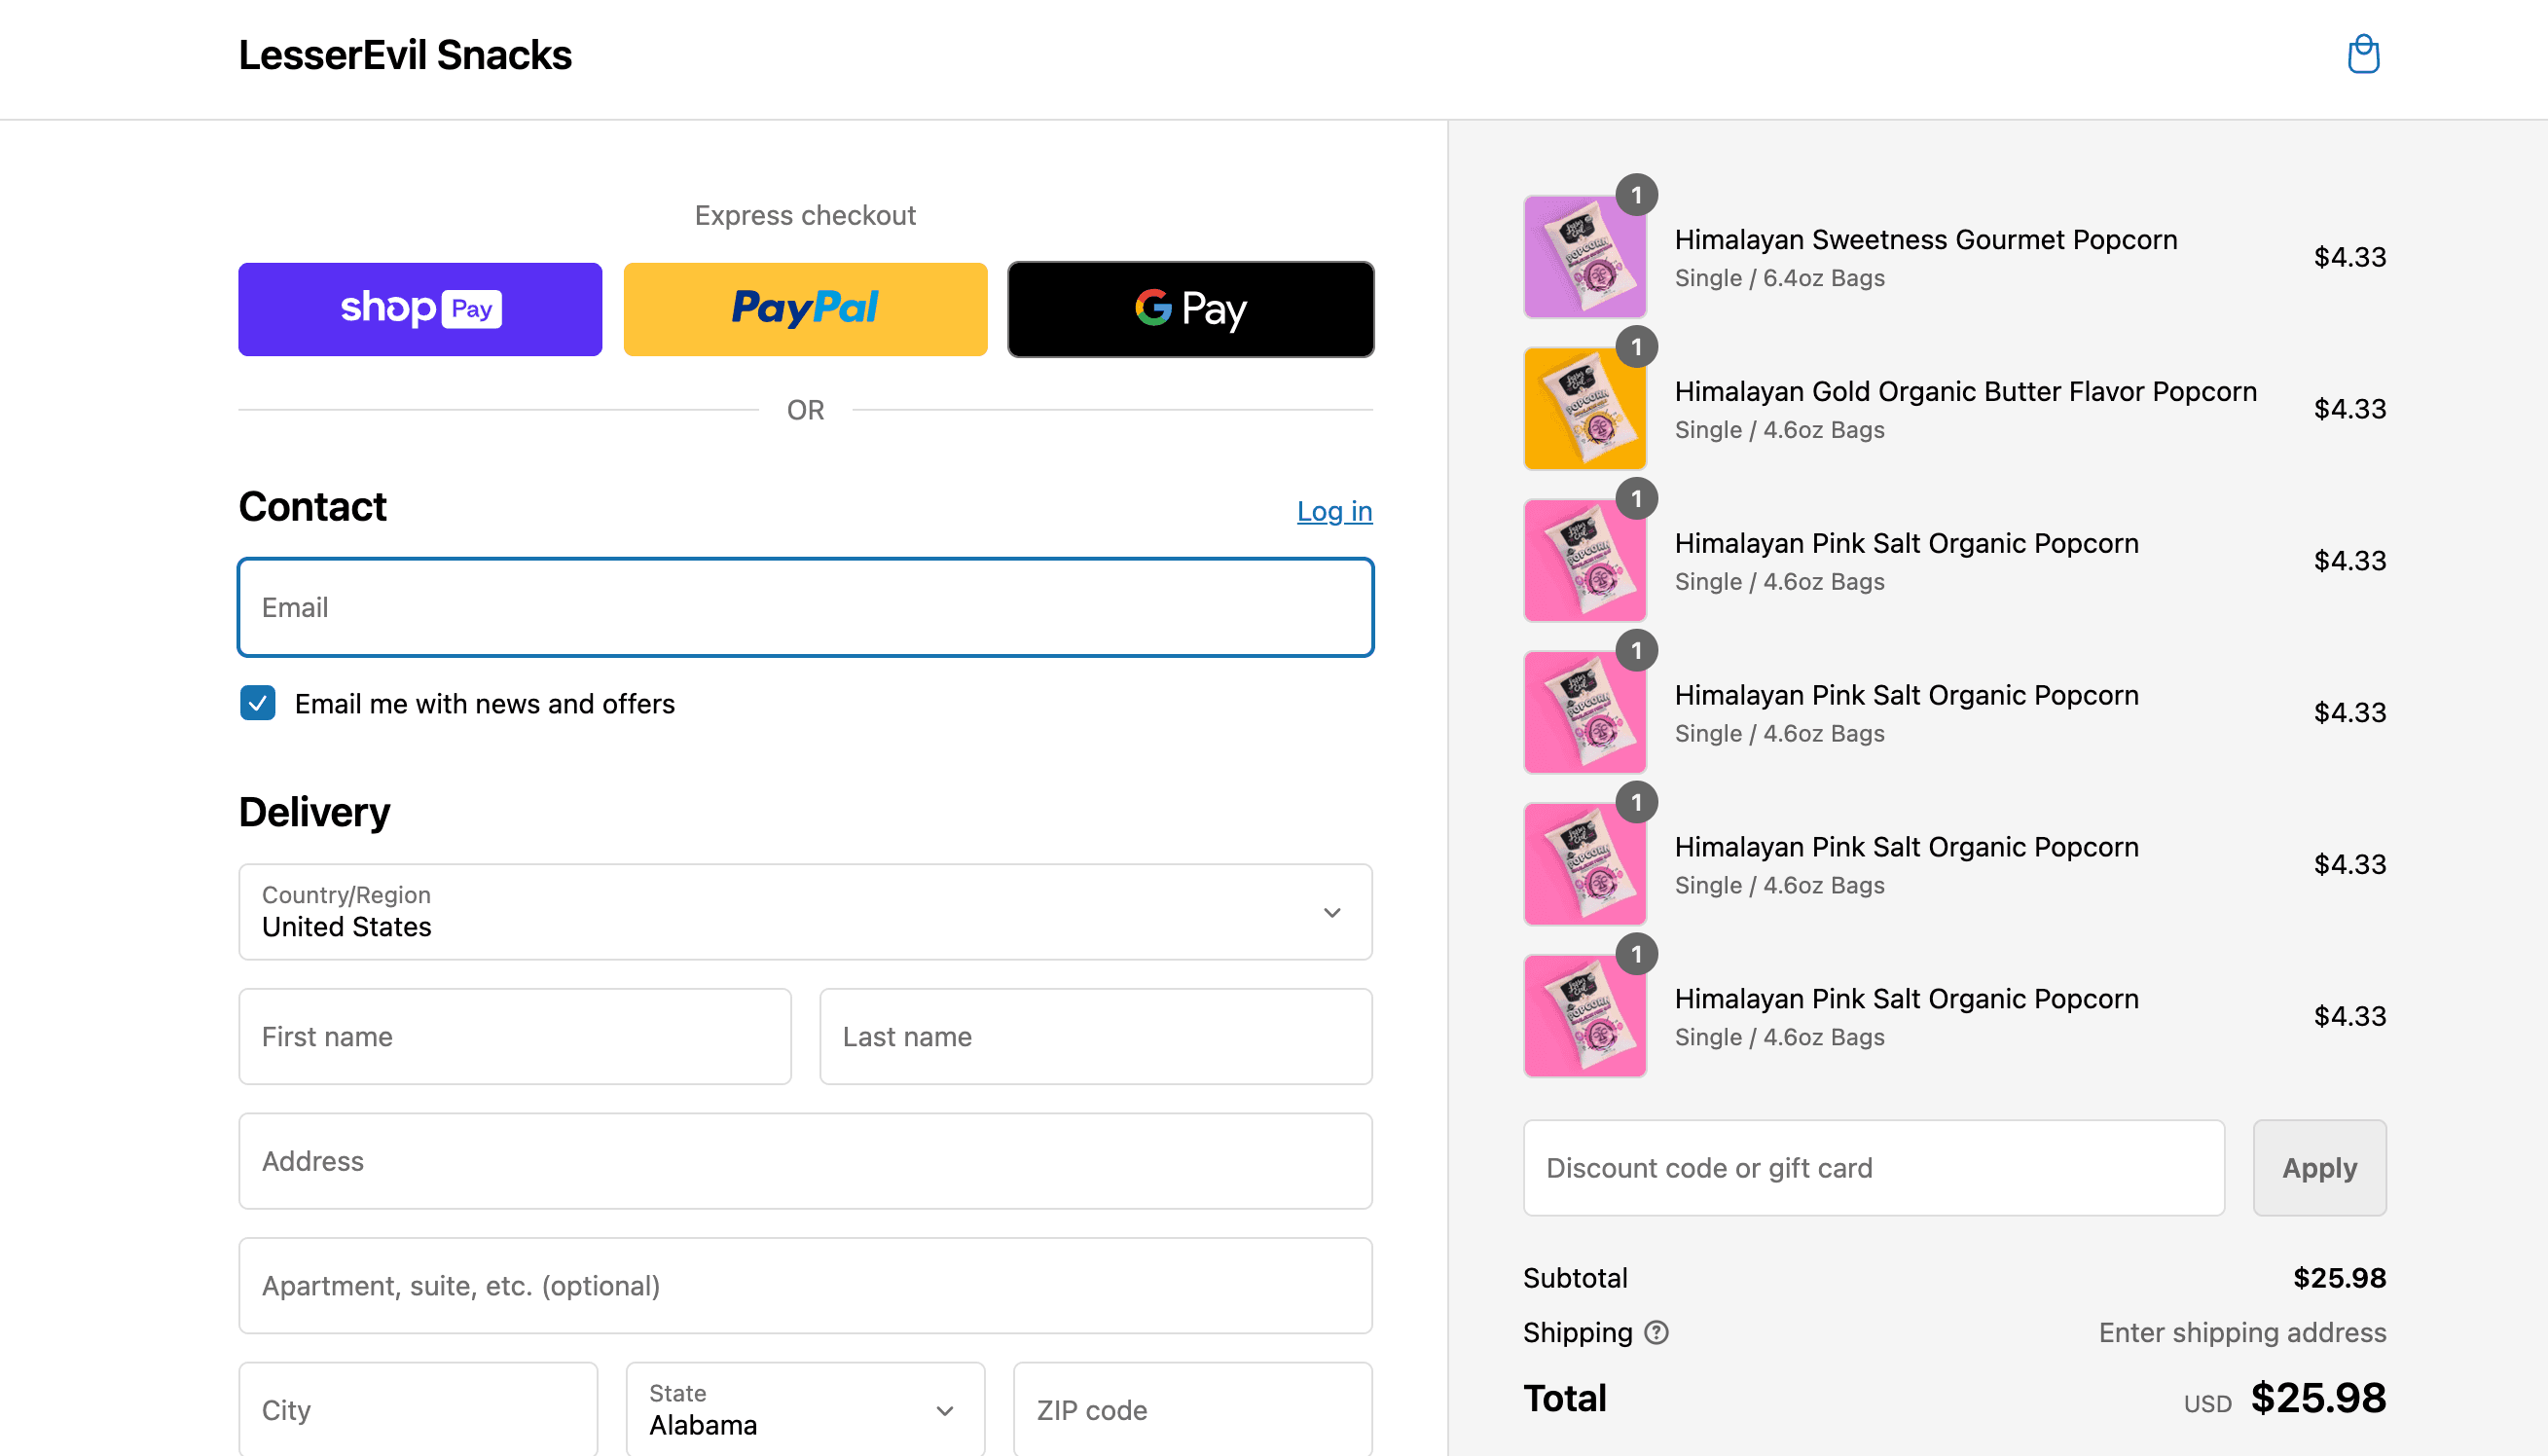
Task: Click the Subtotal $25.98 amount
Action: point(2339,1278)
